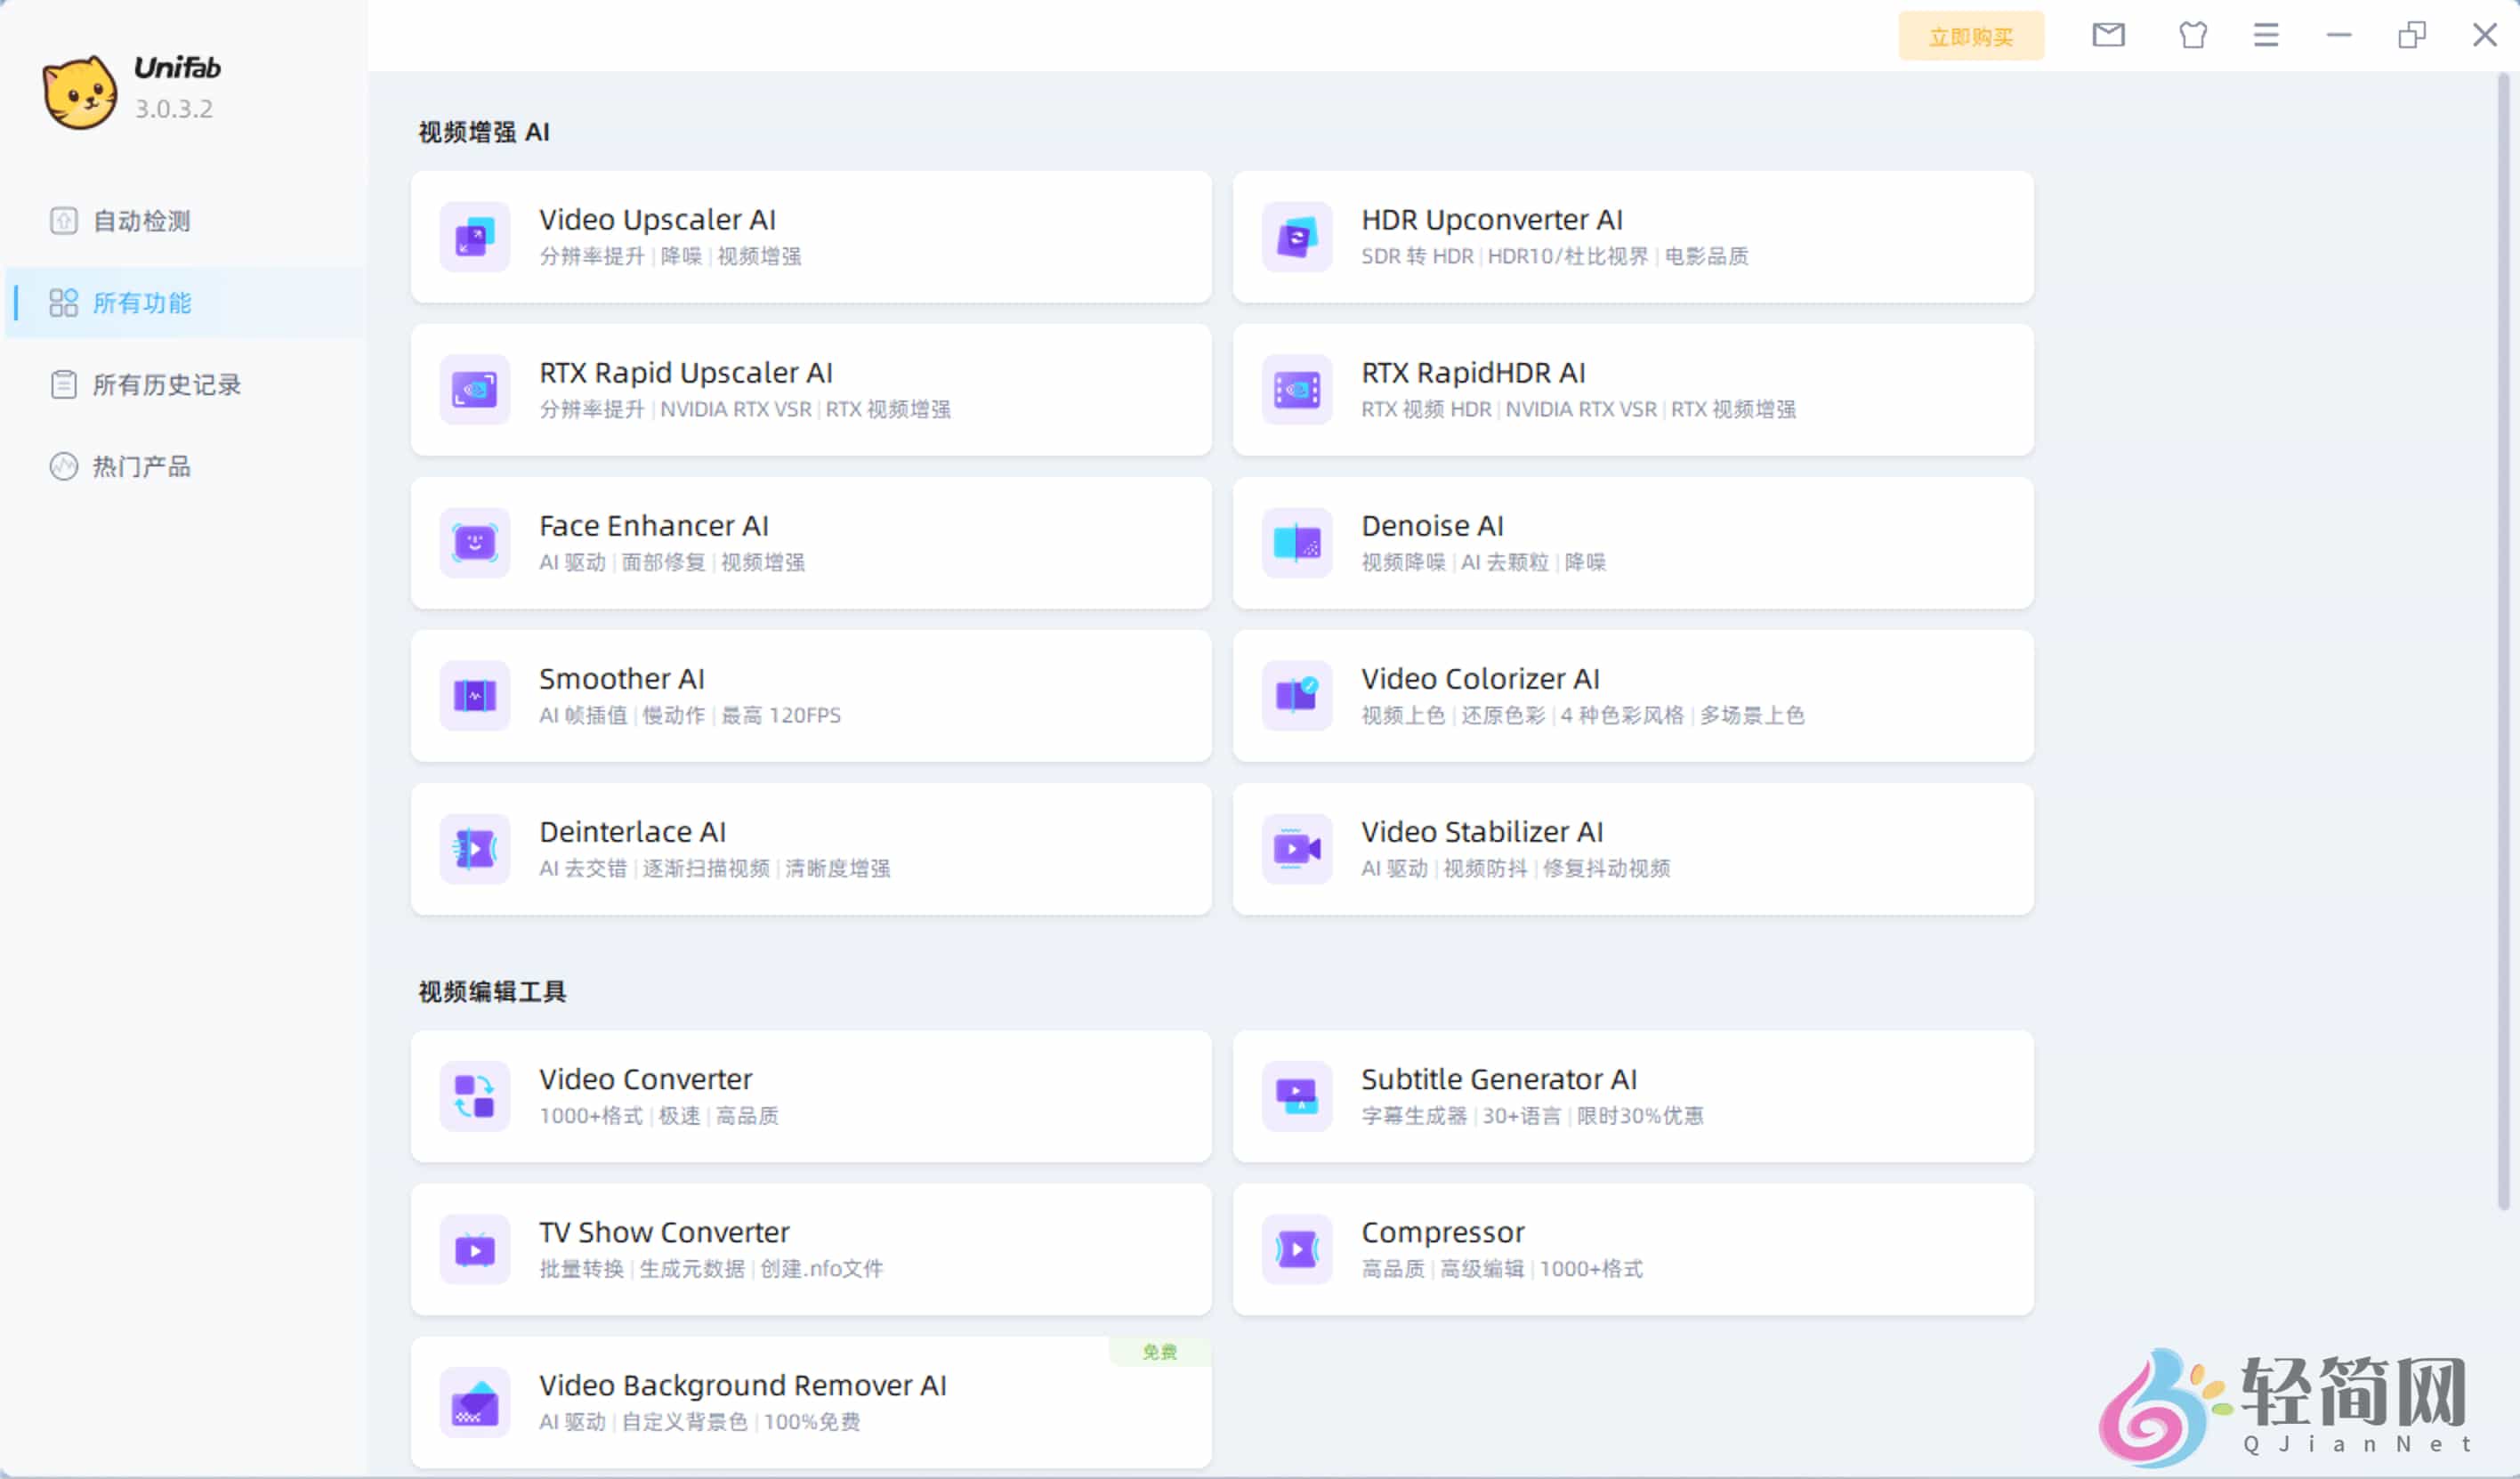Open Subtitle Generator AI title
This screenshot has height=1479, width=2520.
tap(1499, 1079)
